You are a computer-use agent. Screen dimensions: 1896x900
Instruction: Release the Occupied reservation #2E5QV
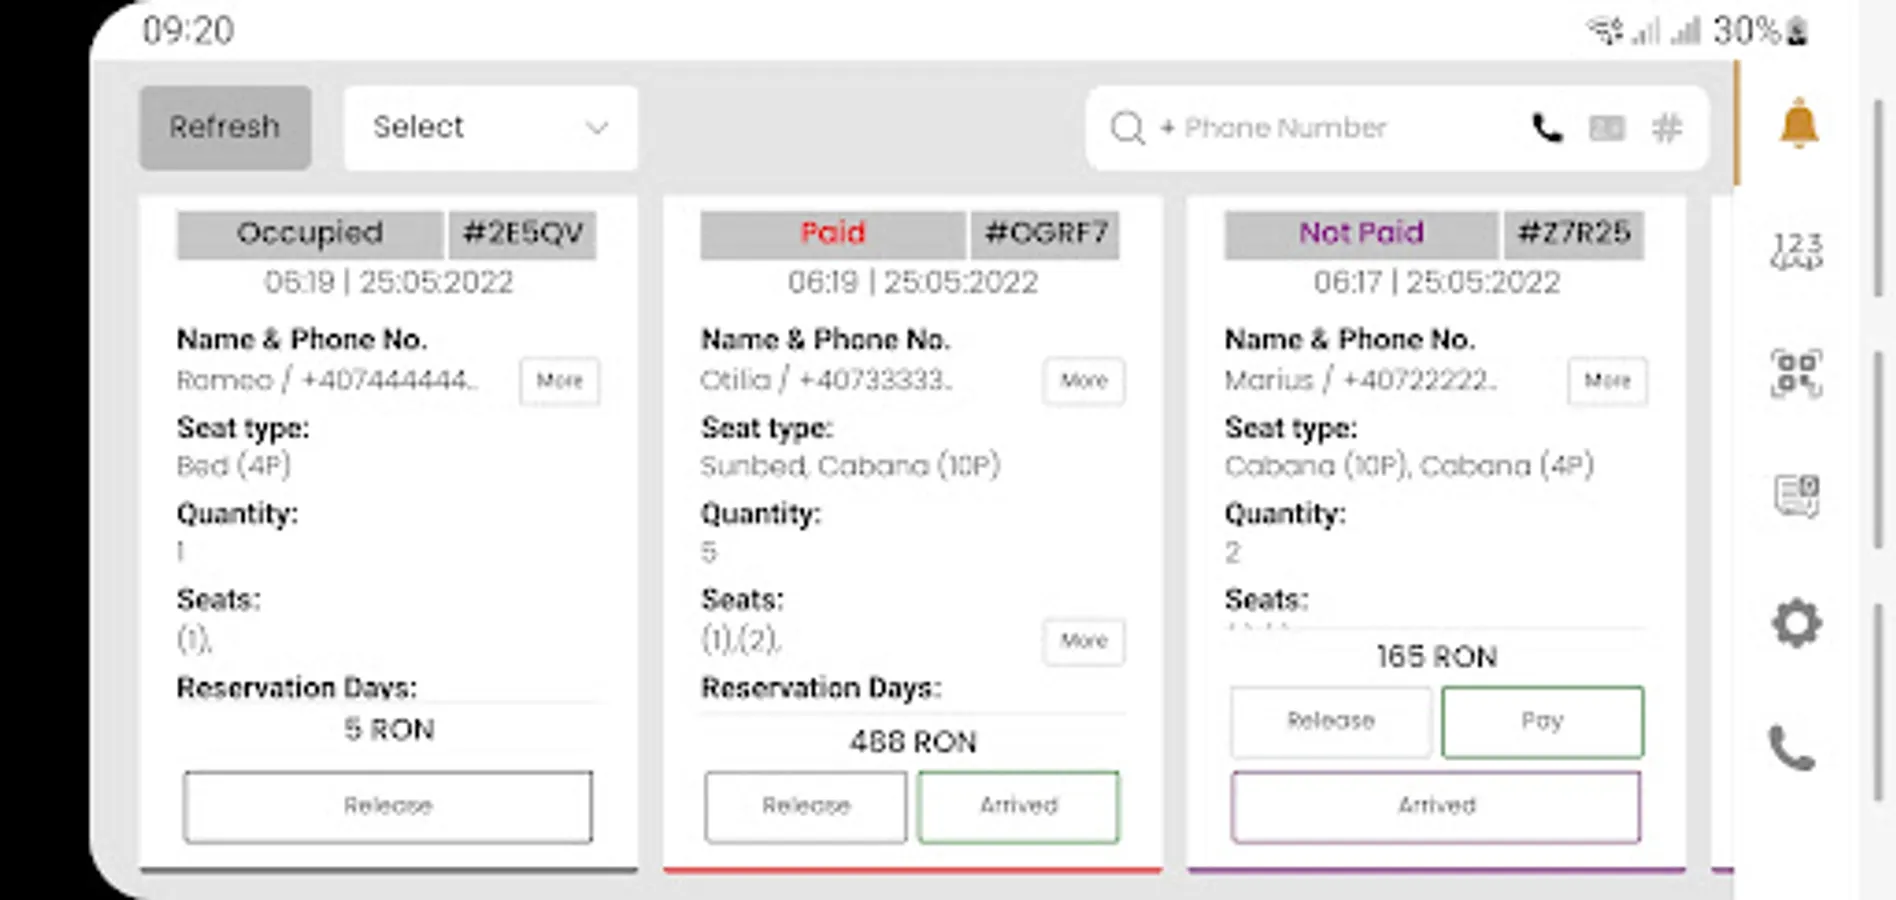388,806
